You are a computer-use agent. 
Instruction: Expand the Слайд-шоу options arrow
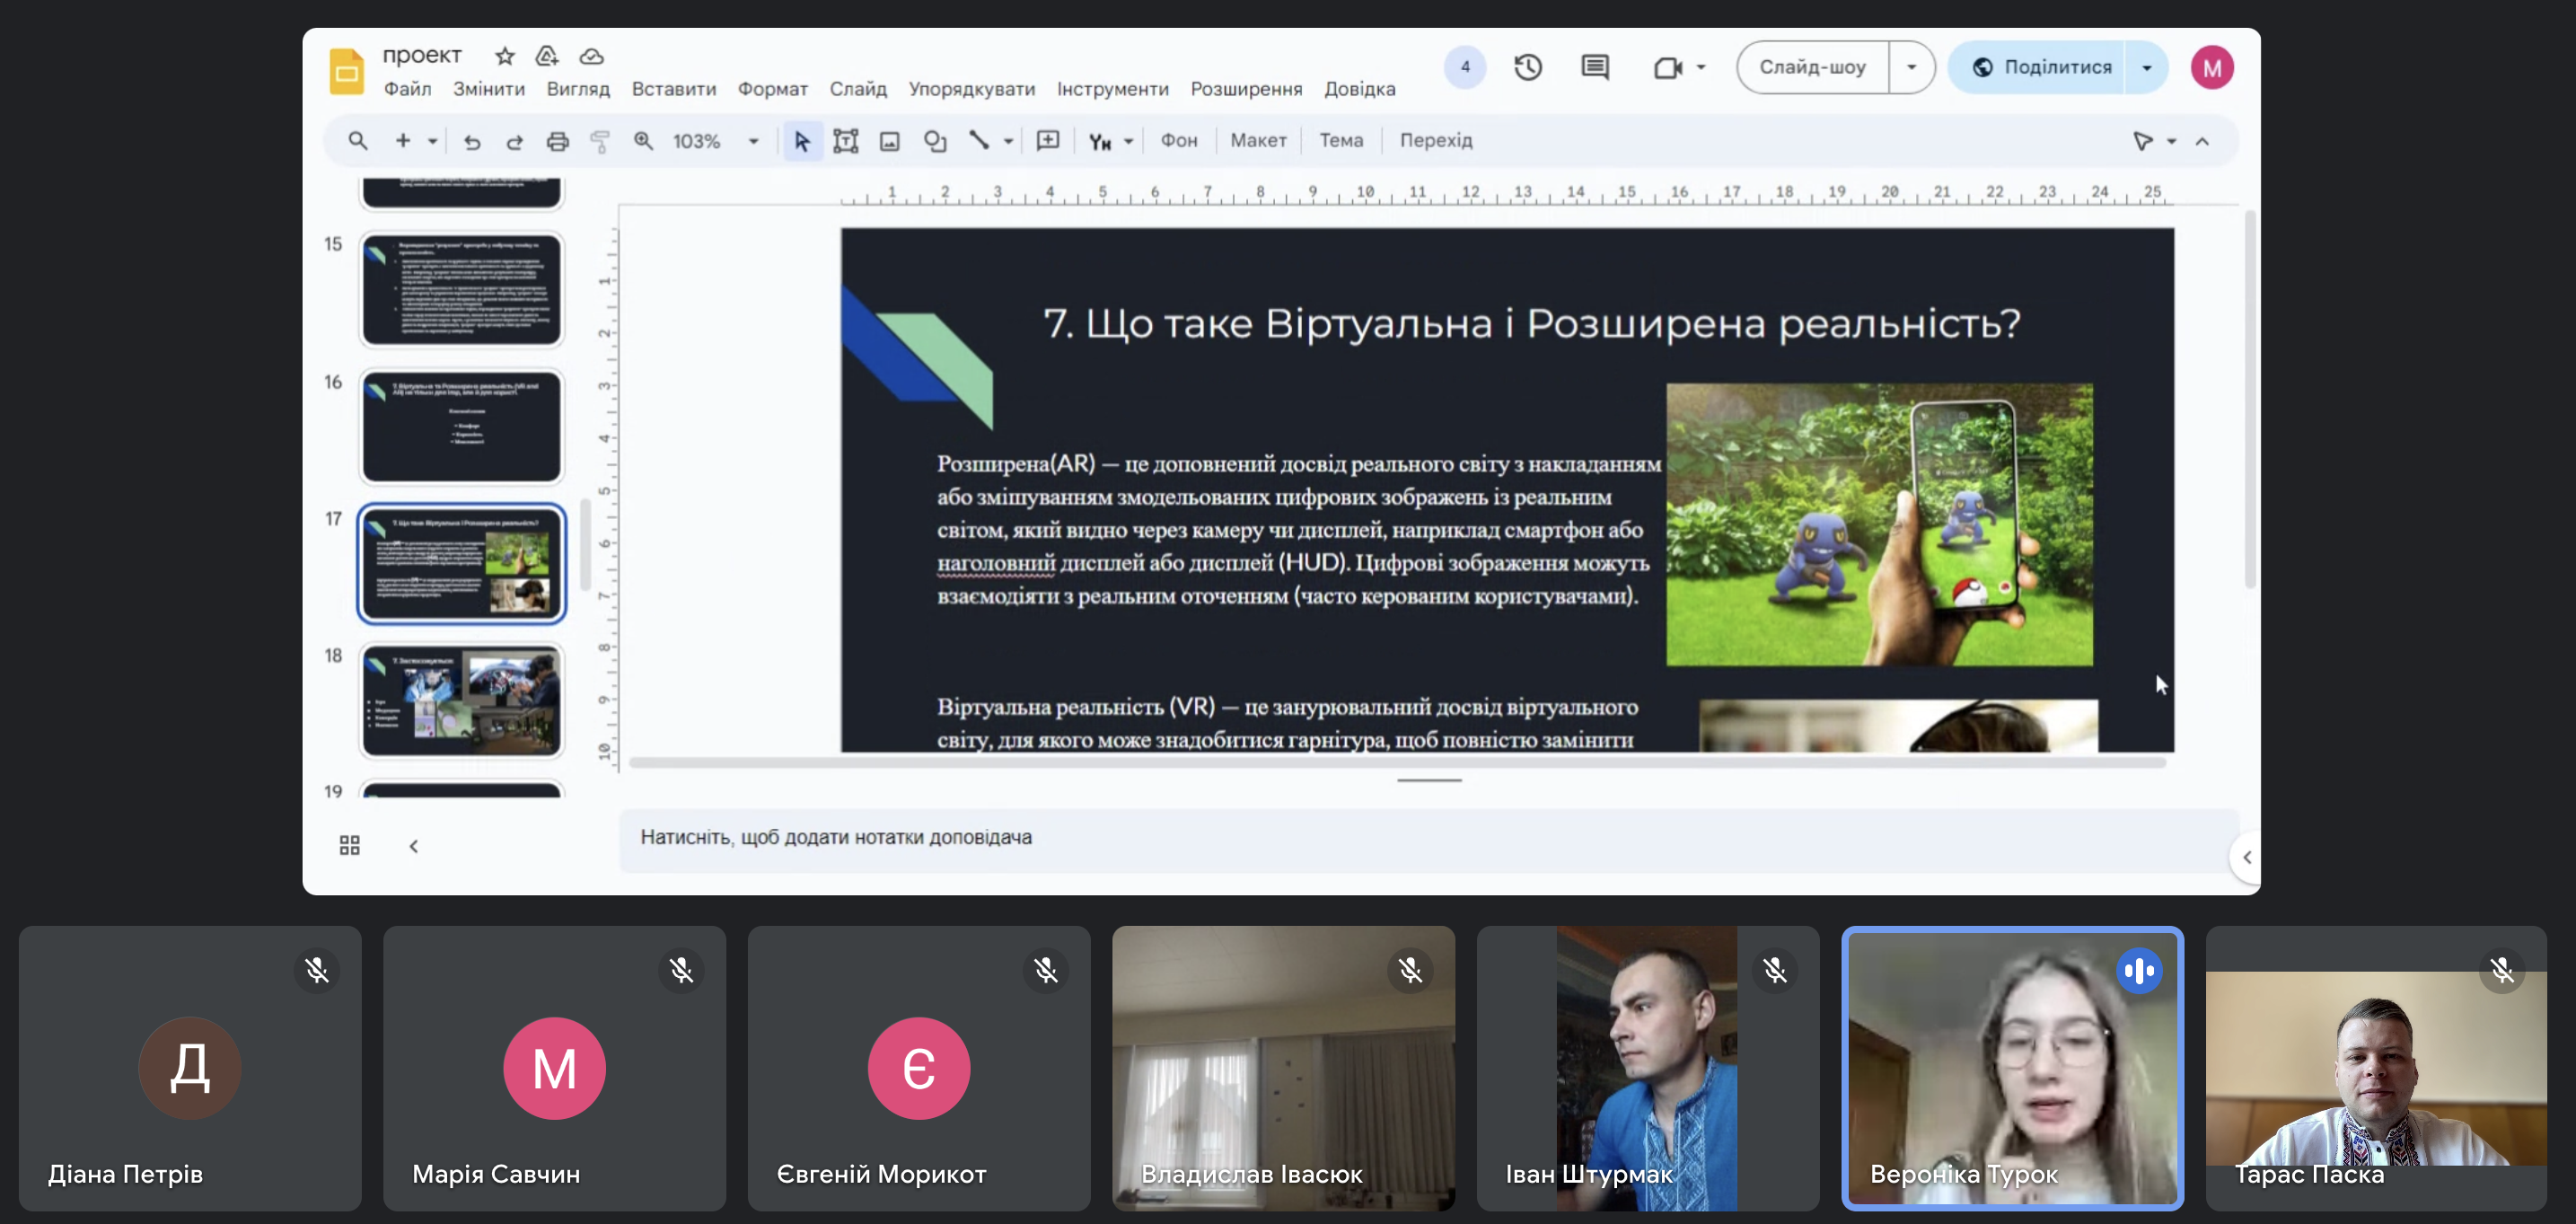(1910, 67)
